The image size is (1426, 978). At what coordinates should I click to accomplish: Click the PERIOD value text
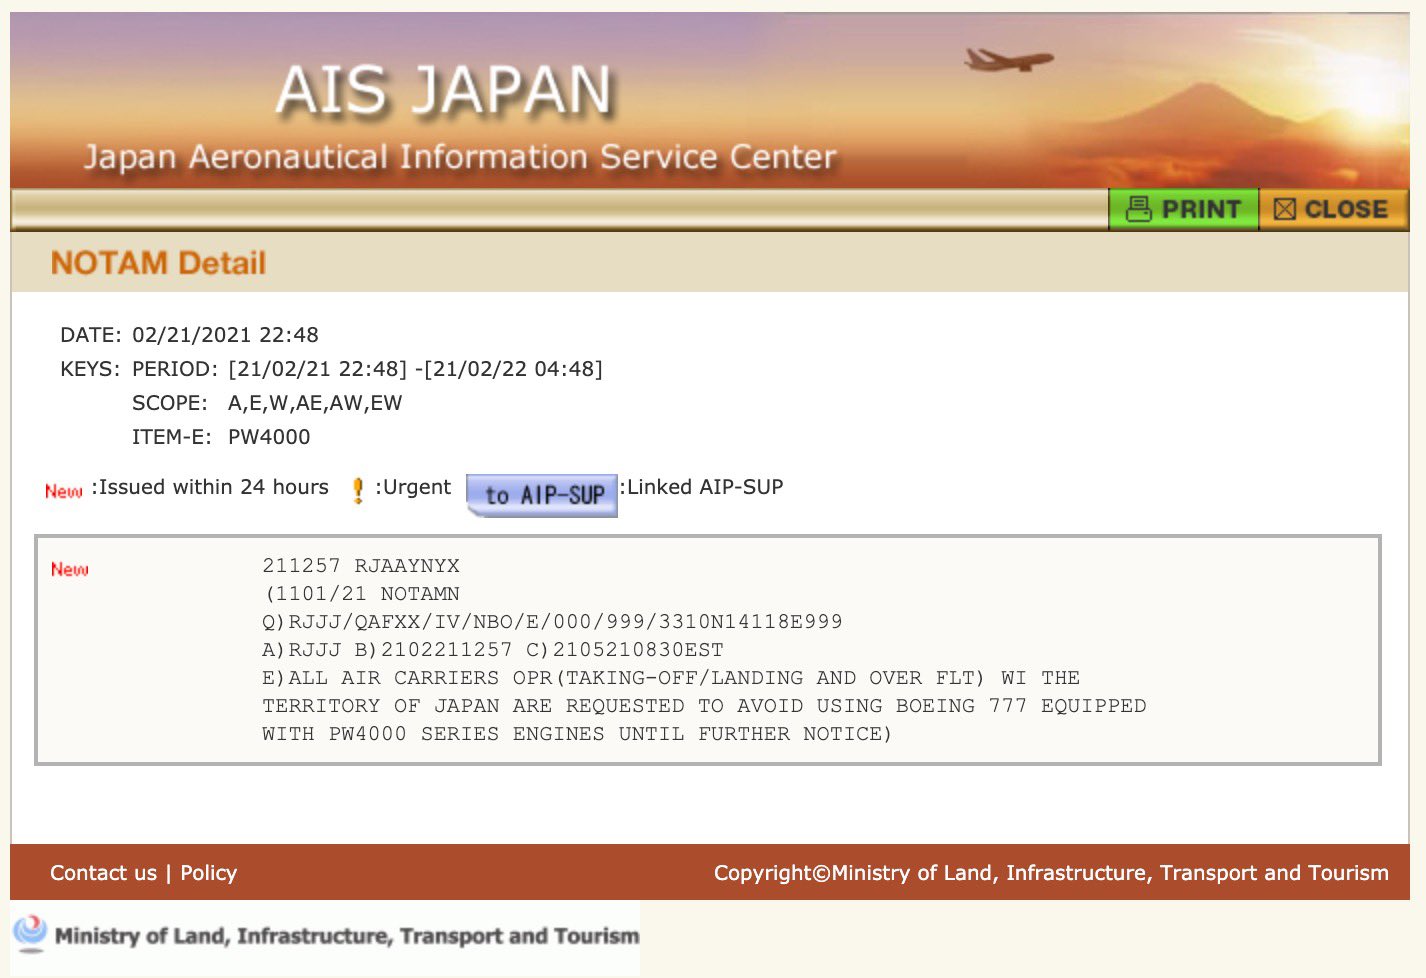[x=415, y=369]
